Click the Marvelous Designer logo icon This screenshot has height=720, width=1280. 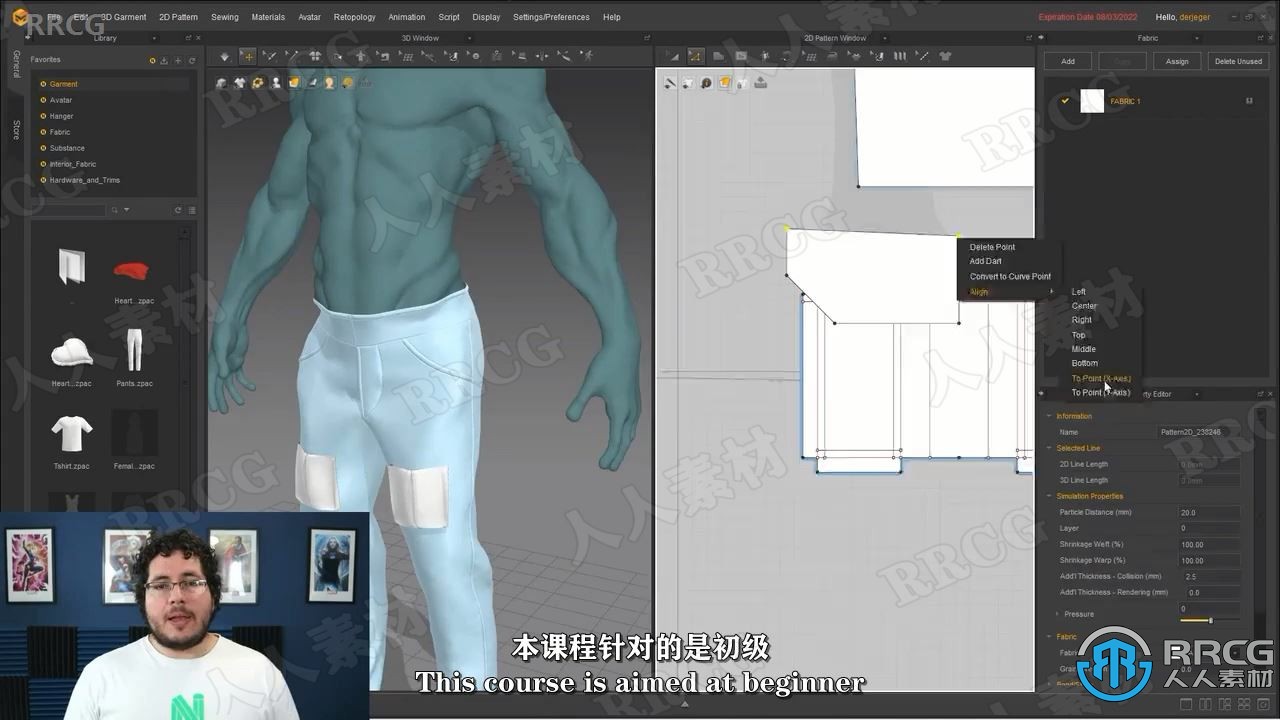pyautogui.click(x=20, y=17)
